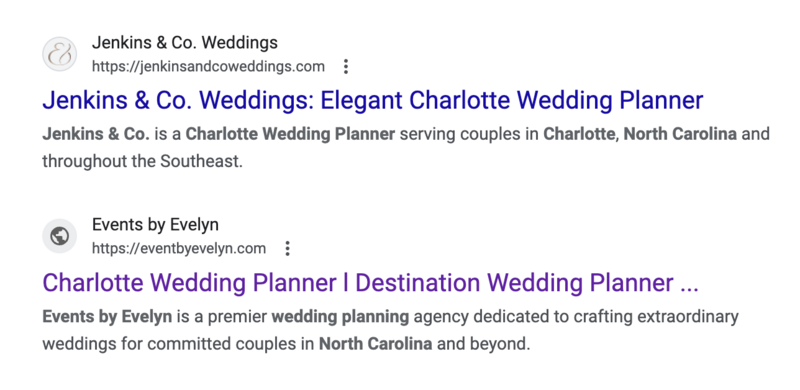This screenshot has height=390, width=800.
Task: Select the Events by Evelyn description snippet
Action: (x=390, y=330)
